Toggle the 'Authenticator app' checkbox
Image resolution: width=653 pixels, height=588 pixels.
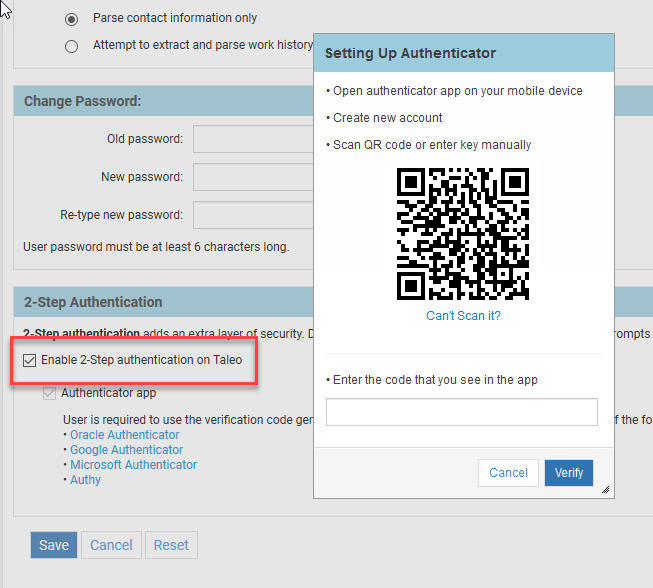(x=49, y=393)
